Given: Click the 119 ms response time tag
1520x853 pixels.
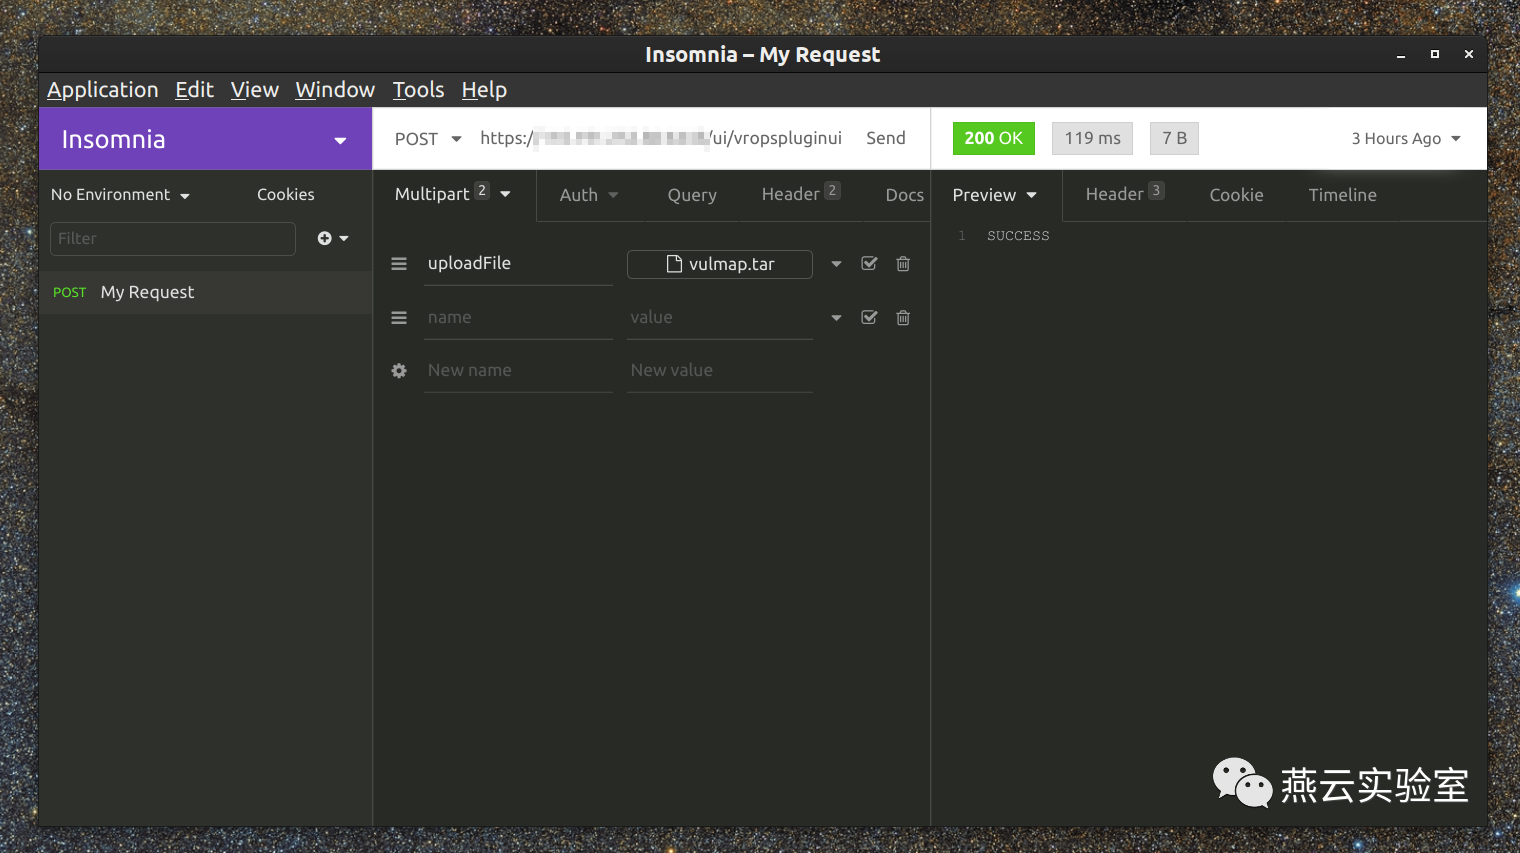Looking at the screenshot, I should click(1093, 138).
